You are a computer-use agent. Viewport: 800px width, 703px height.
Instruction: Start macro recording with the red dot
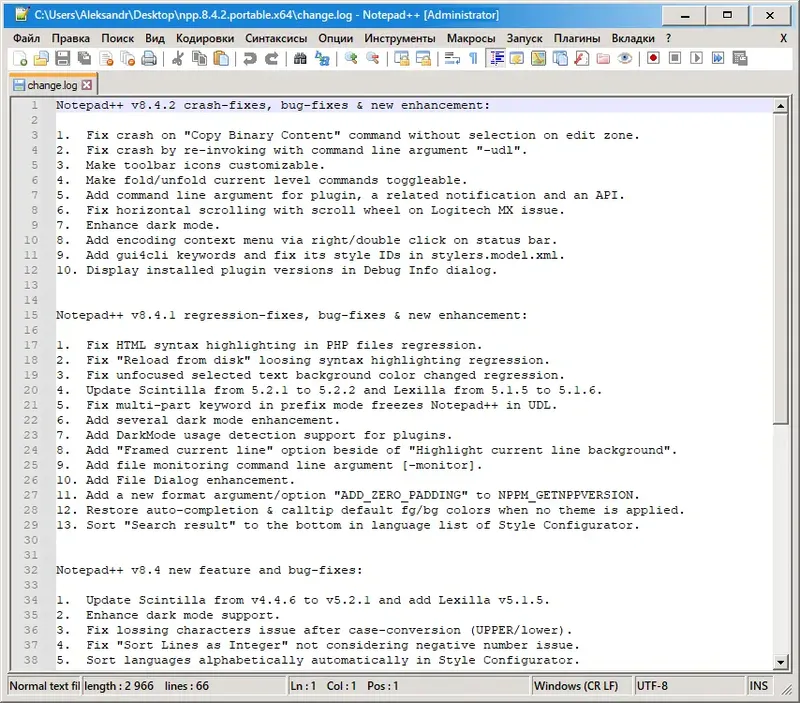[x=653, y=58]
